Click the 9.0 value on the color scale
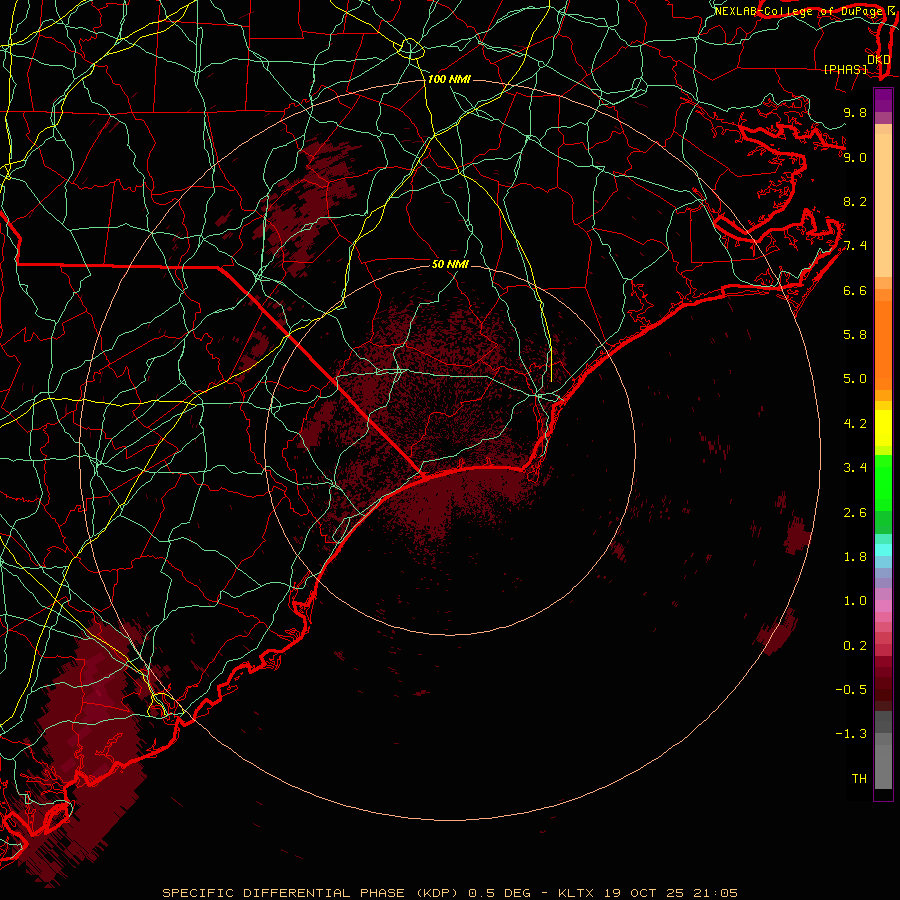 (855, 157)
